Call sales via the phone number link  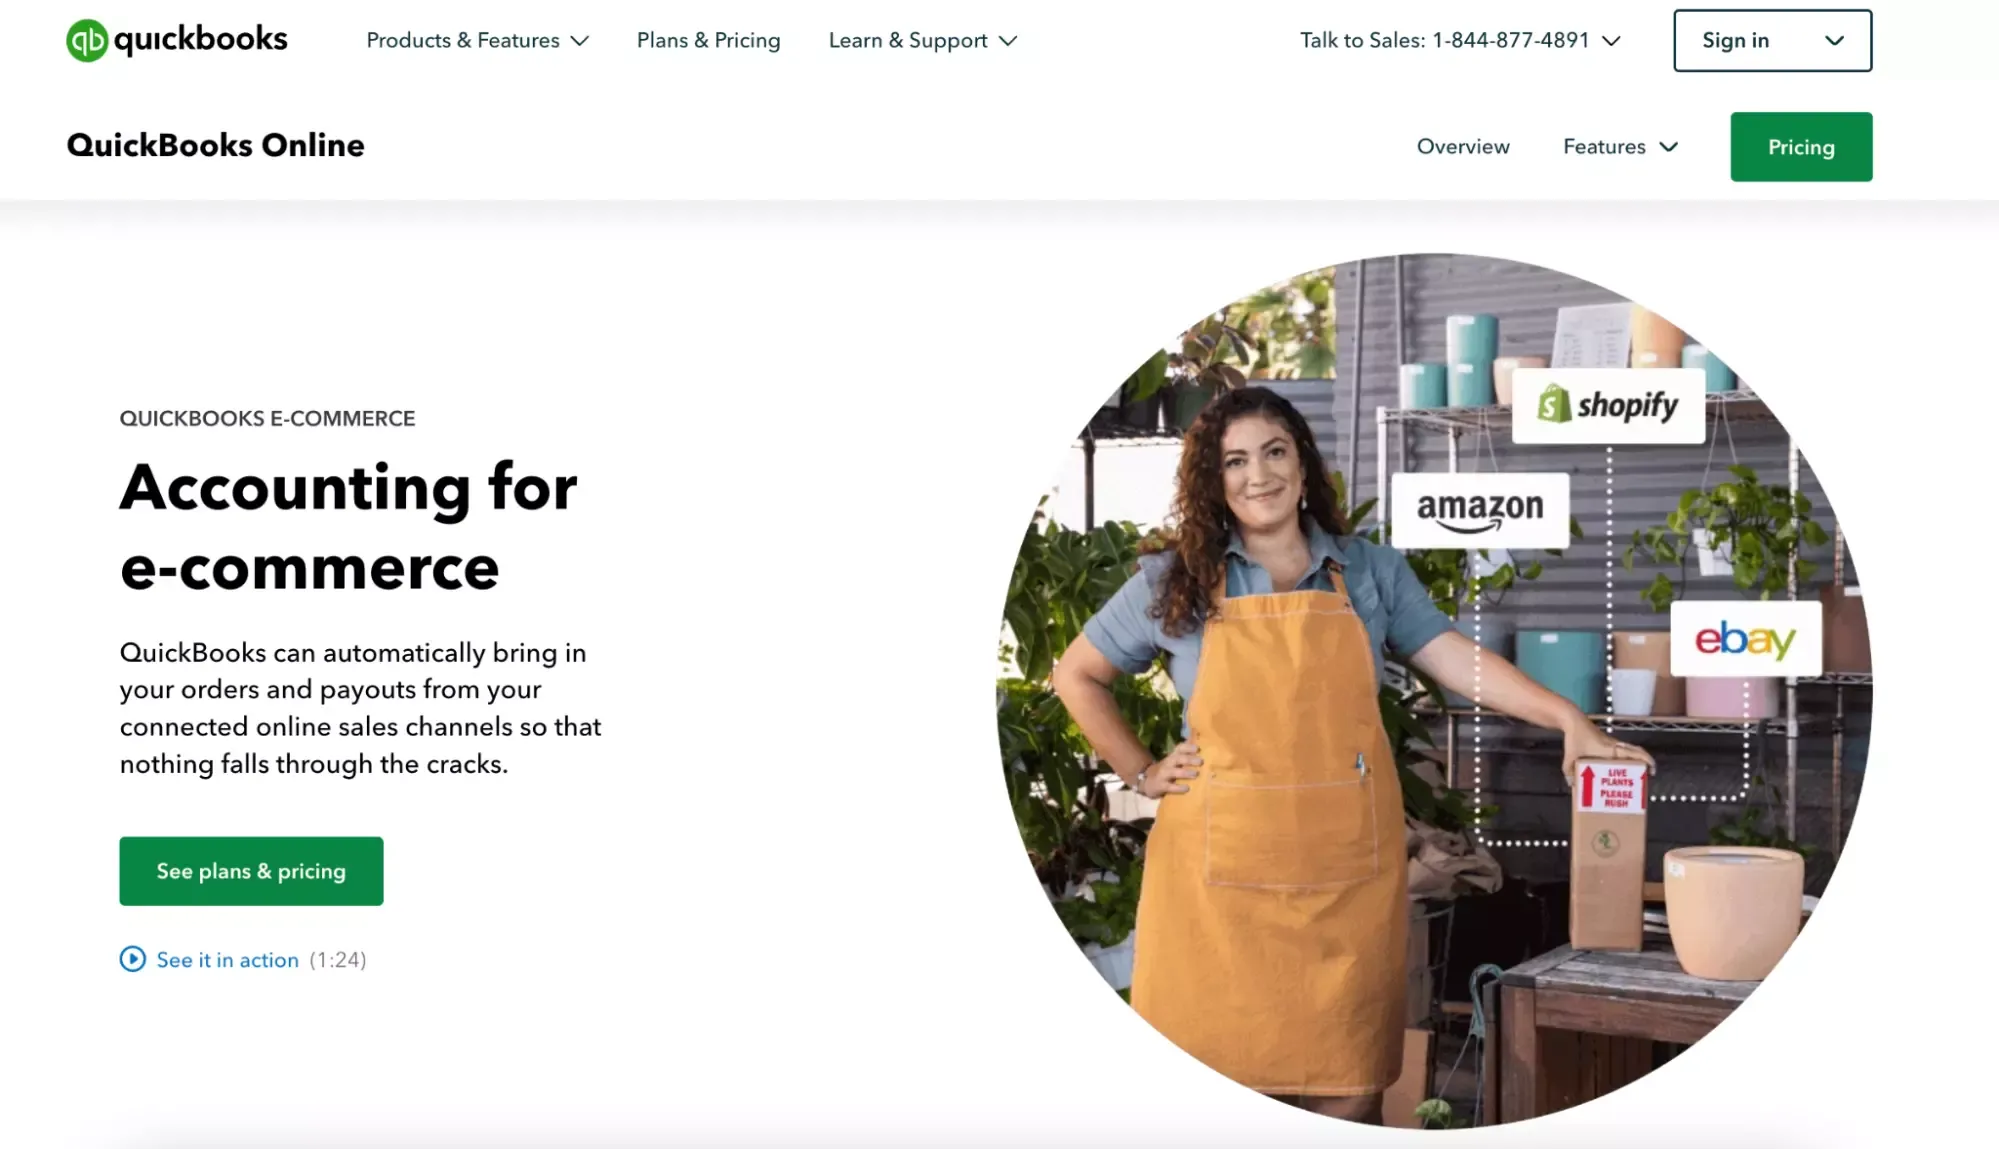[x=1509, y=40]
